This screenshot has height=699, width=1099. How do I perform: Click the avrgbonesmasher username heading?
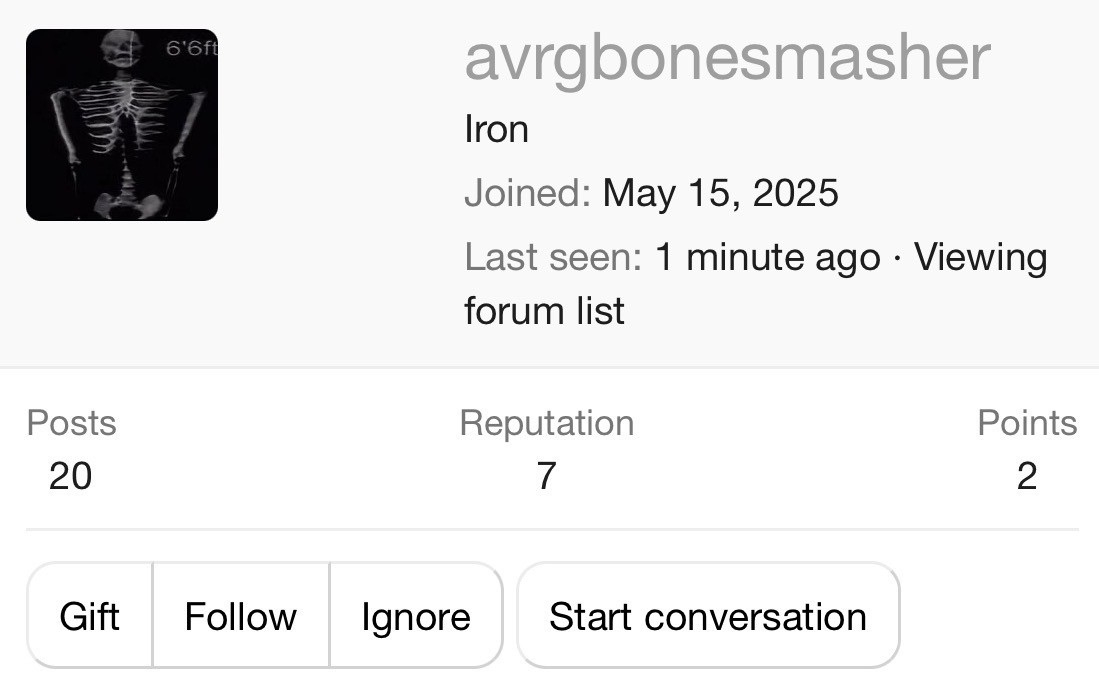click(727, 59)
